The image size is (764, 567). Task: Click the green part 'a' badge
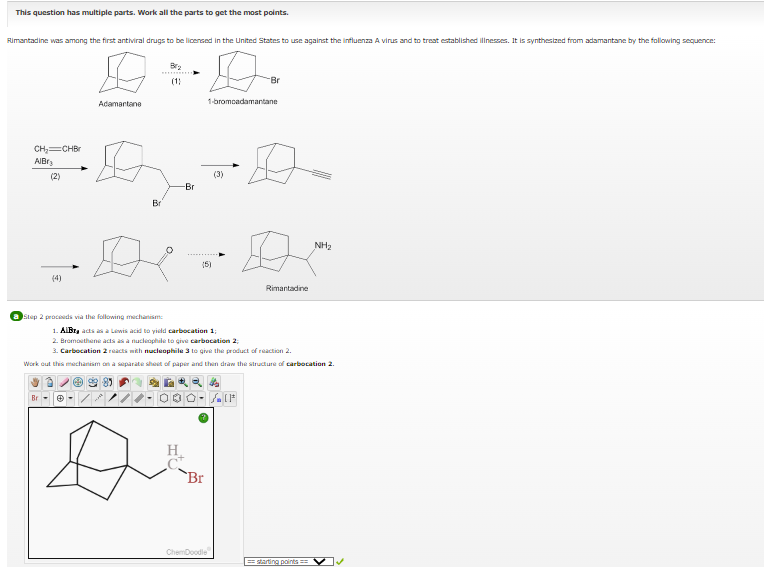coord(16,317)
